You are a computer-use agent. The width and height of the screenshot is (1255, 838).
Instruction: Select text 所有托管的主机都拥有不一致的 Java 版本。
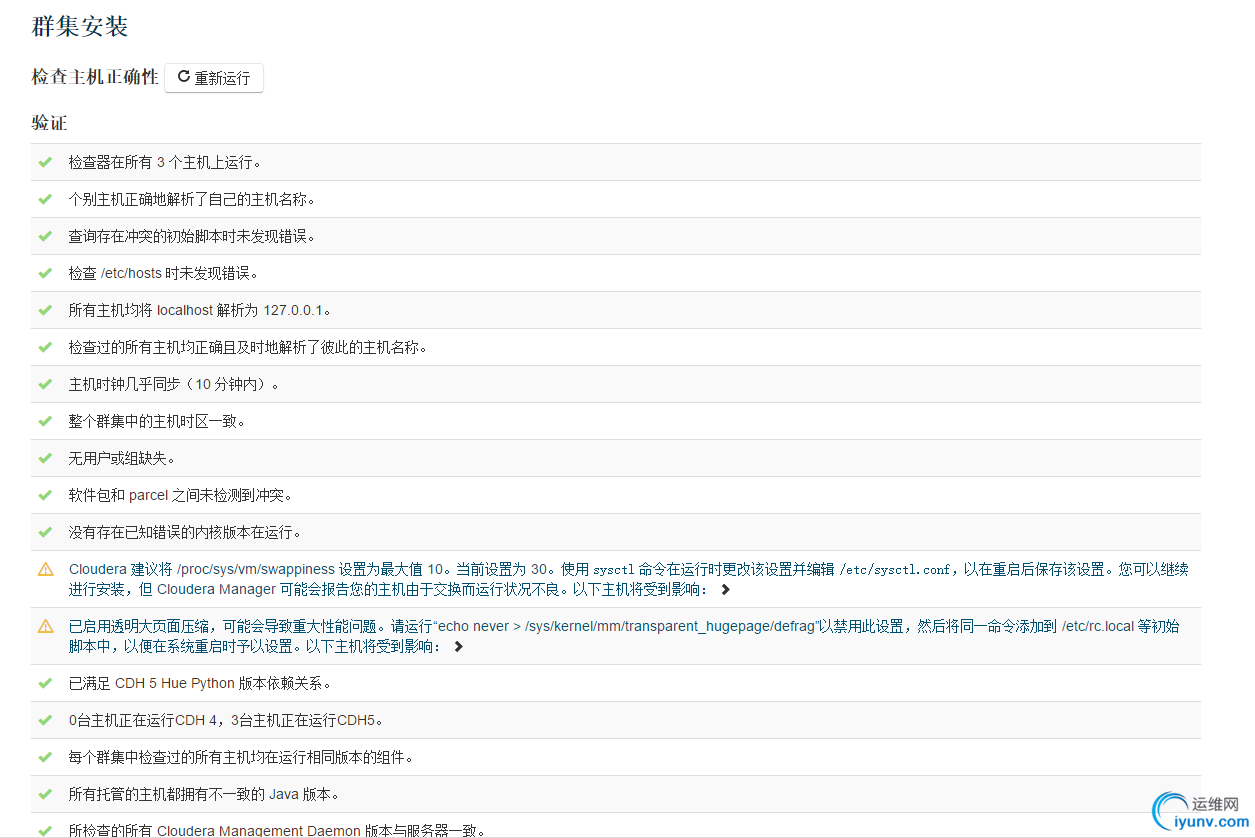coord(204,794)
